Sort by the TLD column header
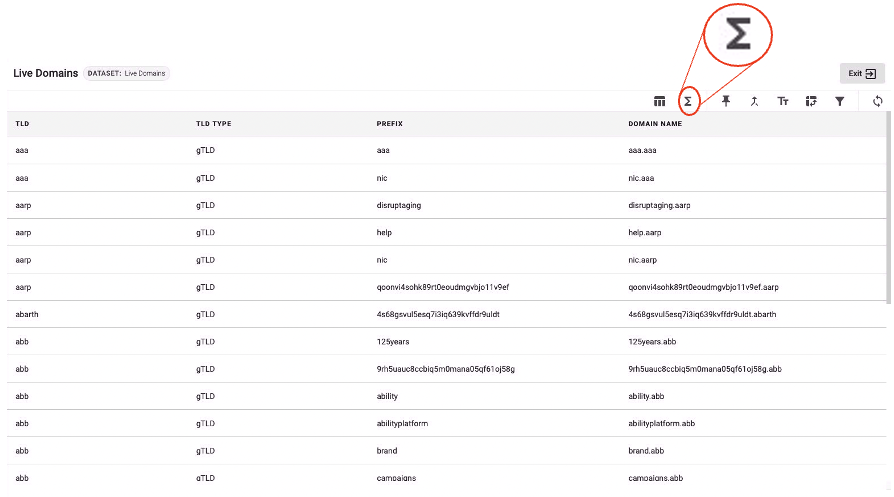894x497 pixels. coord(22,124)
